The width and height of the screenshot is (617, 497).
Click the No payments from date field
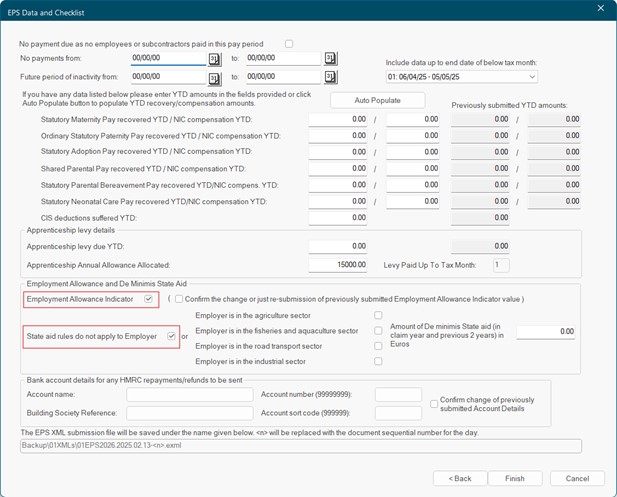[x=168, y=58]
